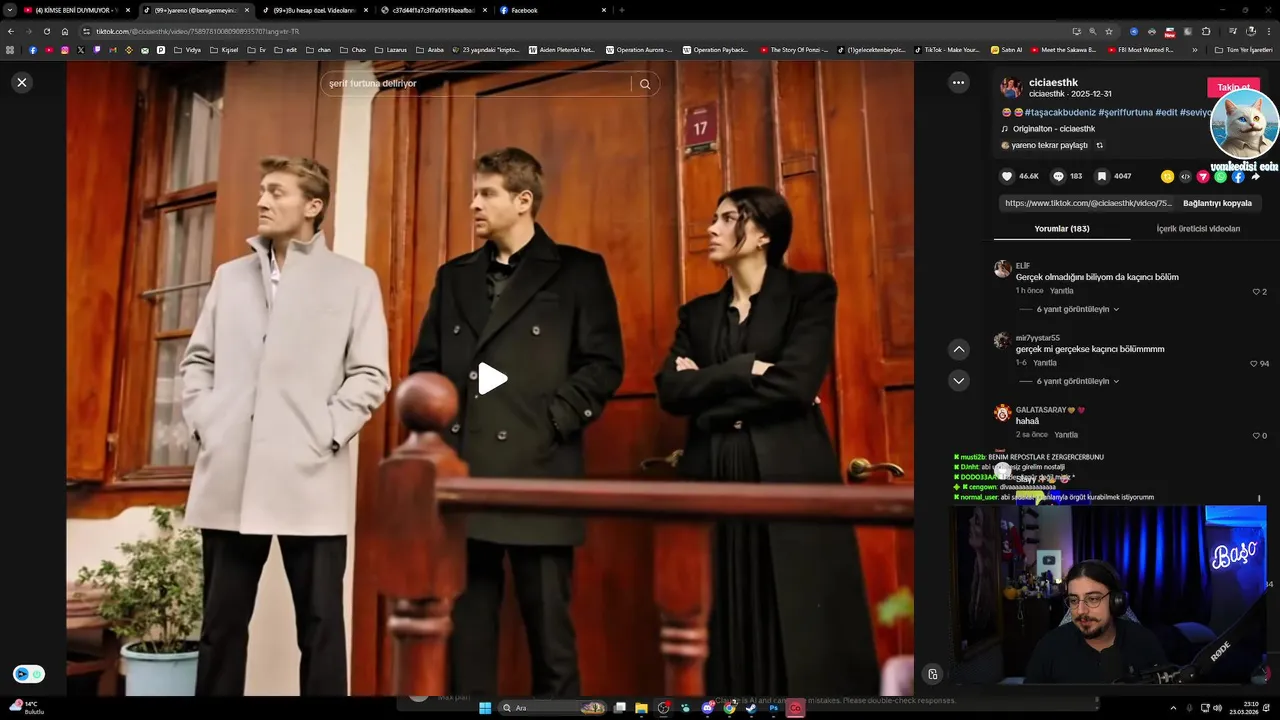Click the 'şerif furtuna deliriyor' search field
This screenshot has width=1280, height=720.
click(x=478, y=84)
